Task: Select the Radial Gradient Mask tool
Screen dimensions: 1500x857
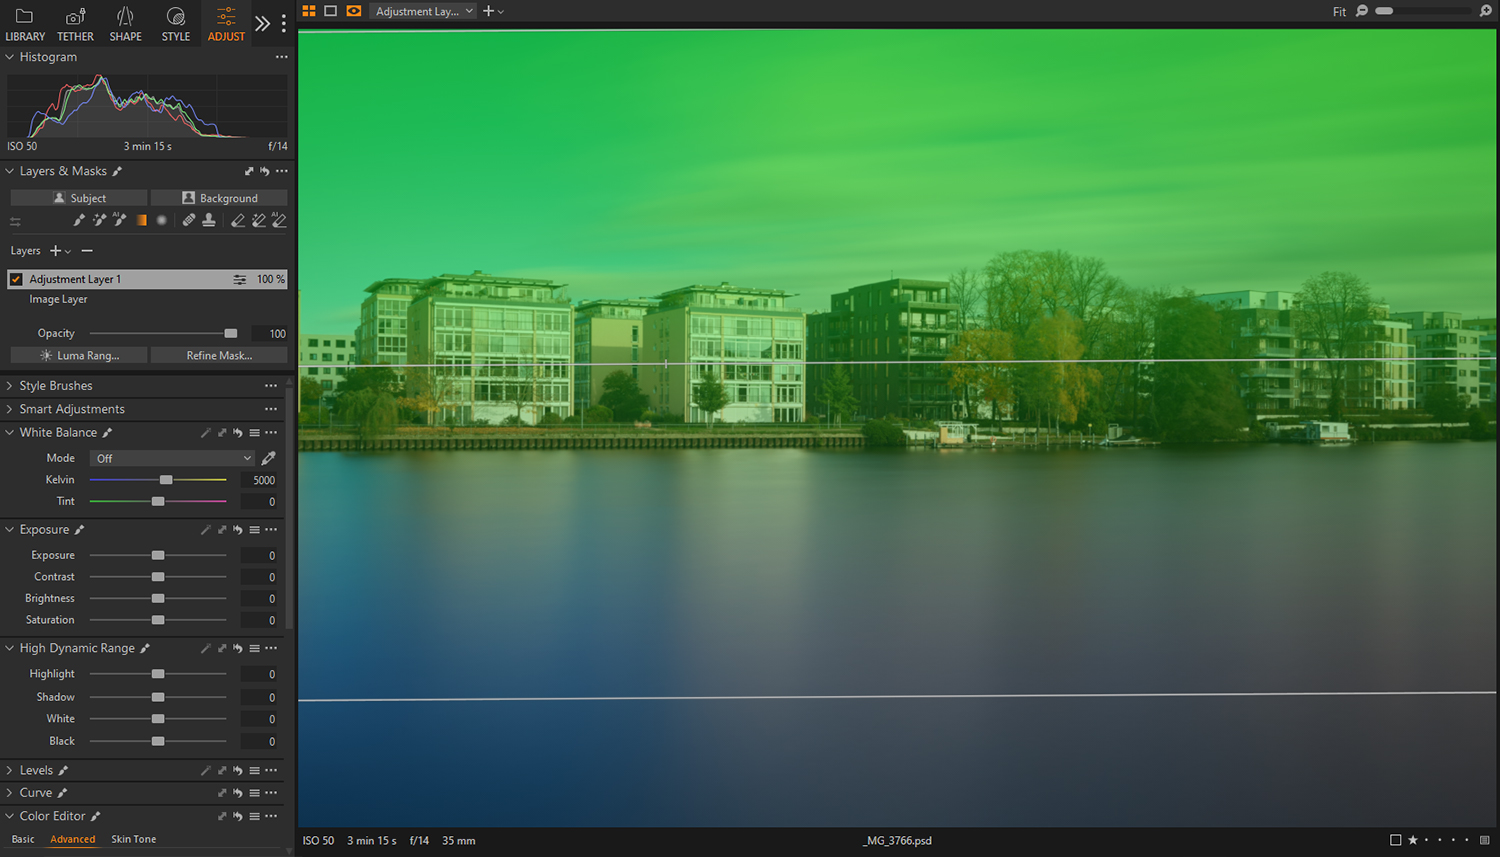Action: [162, 220]
